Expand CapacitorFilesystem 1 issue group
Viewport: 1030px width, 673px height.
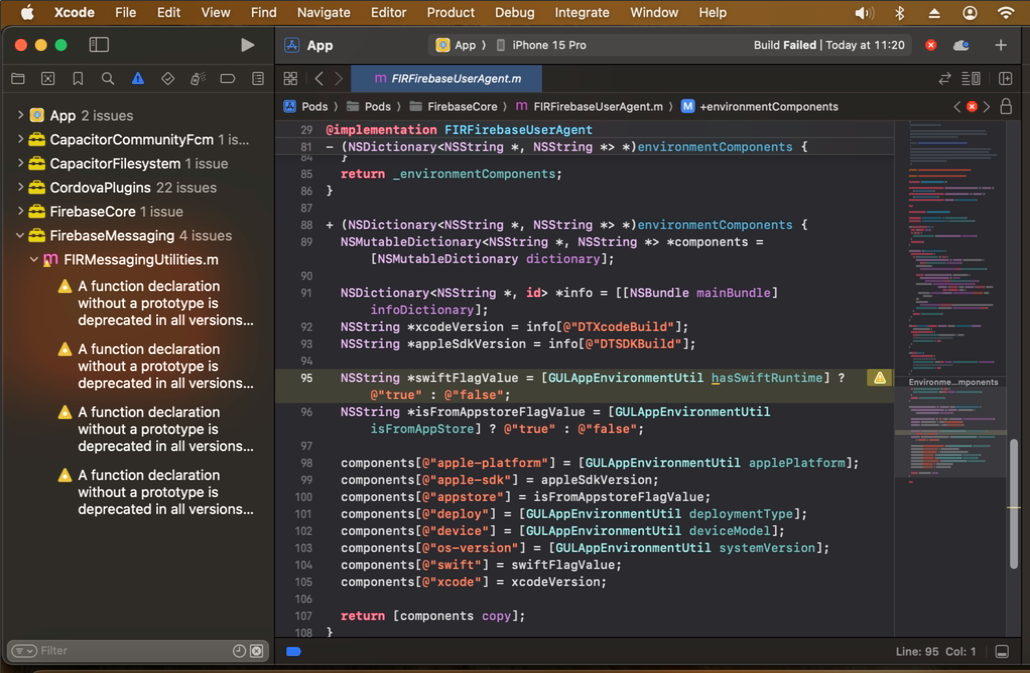(20, 163)
